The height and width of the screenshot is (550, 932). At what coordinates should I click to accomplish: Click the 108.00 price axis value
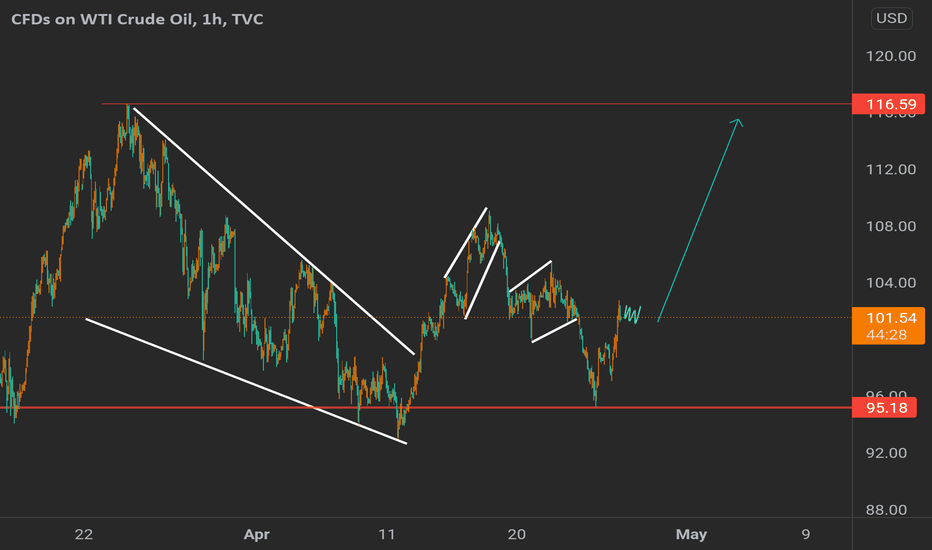pos(890,226)
